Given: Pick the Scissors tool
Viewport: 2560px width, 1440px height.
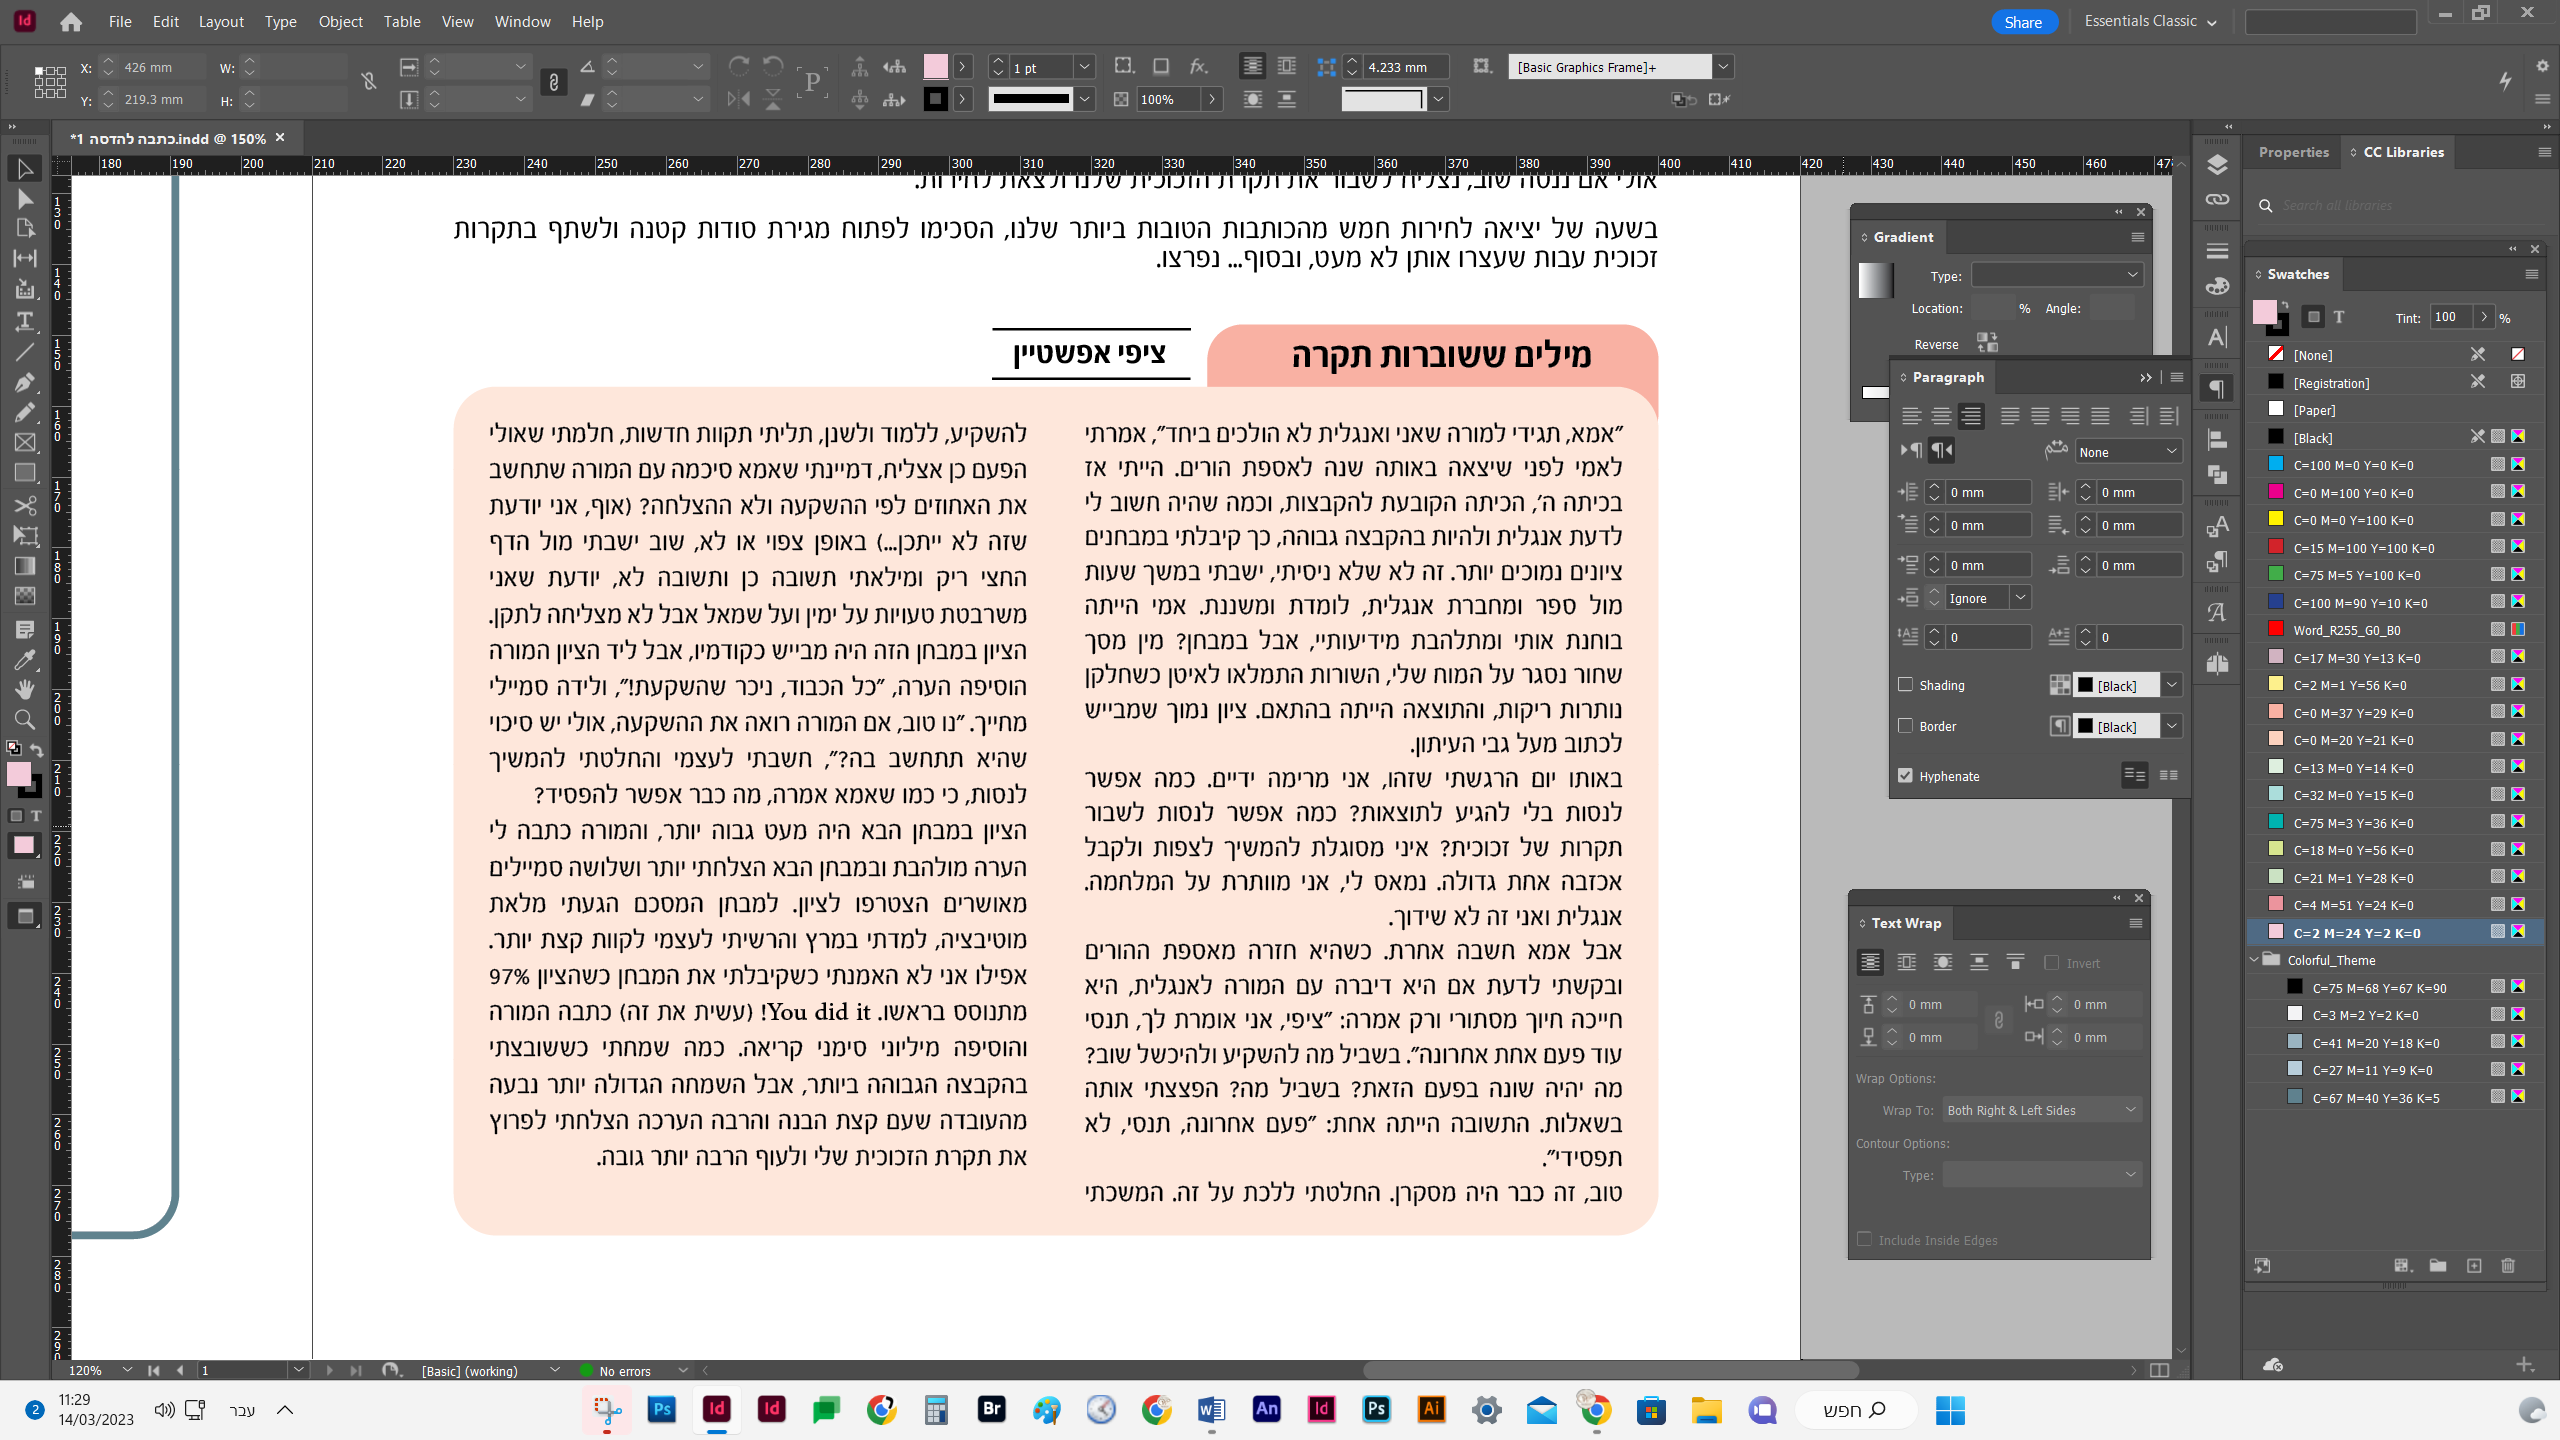Looking at the screenshot, I should click(25, 505).
